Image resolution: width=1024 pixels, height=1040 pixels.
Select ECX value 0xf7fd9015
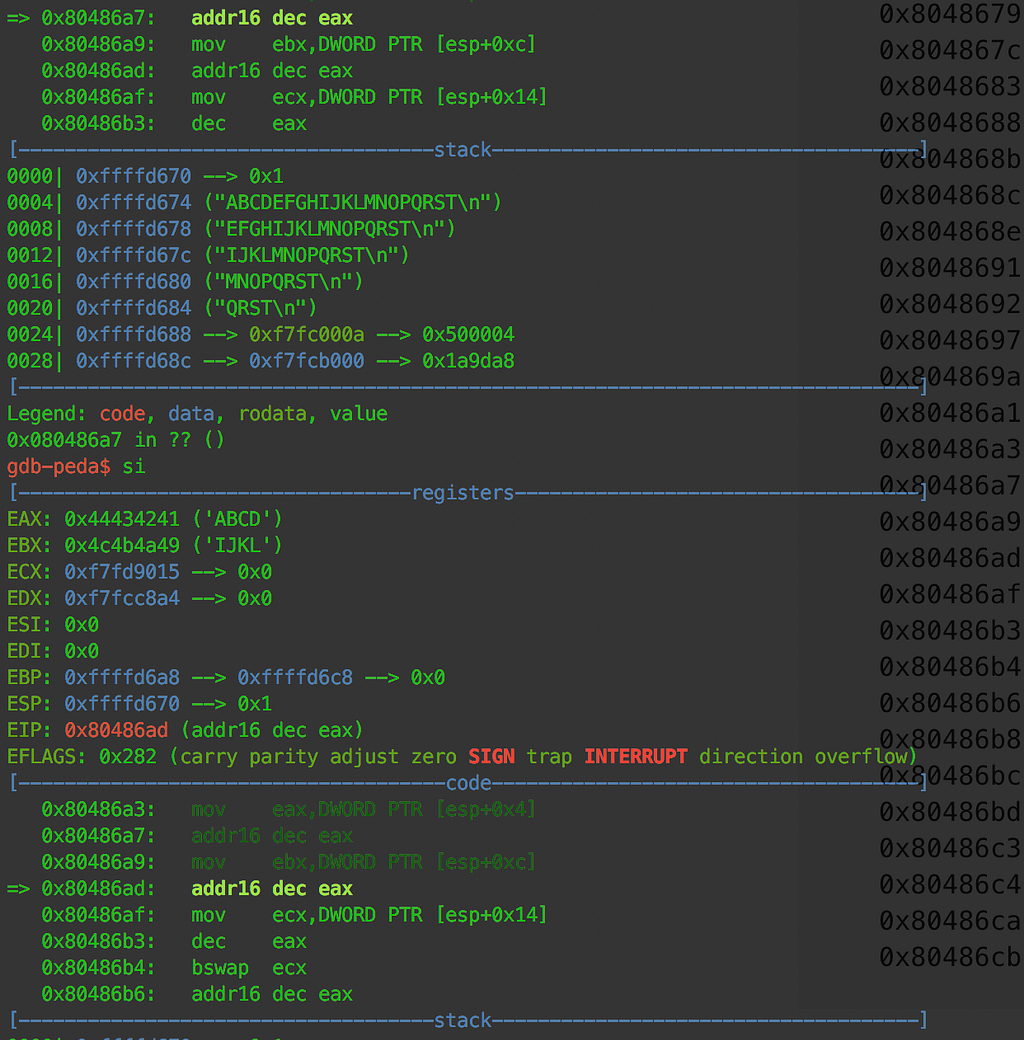122,572
